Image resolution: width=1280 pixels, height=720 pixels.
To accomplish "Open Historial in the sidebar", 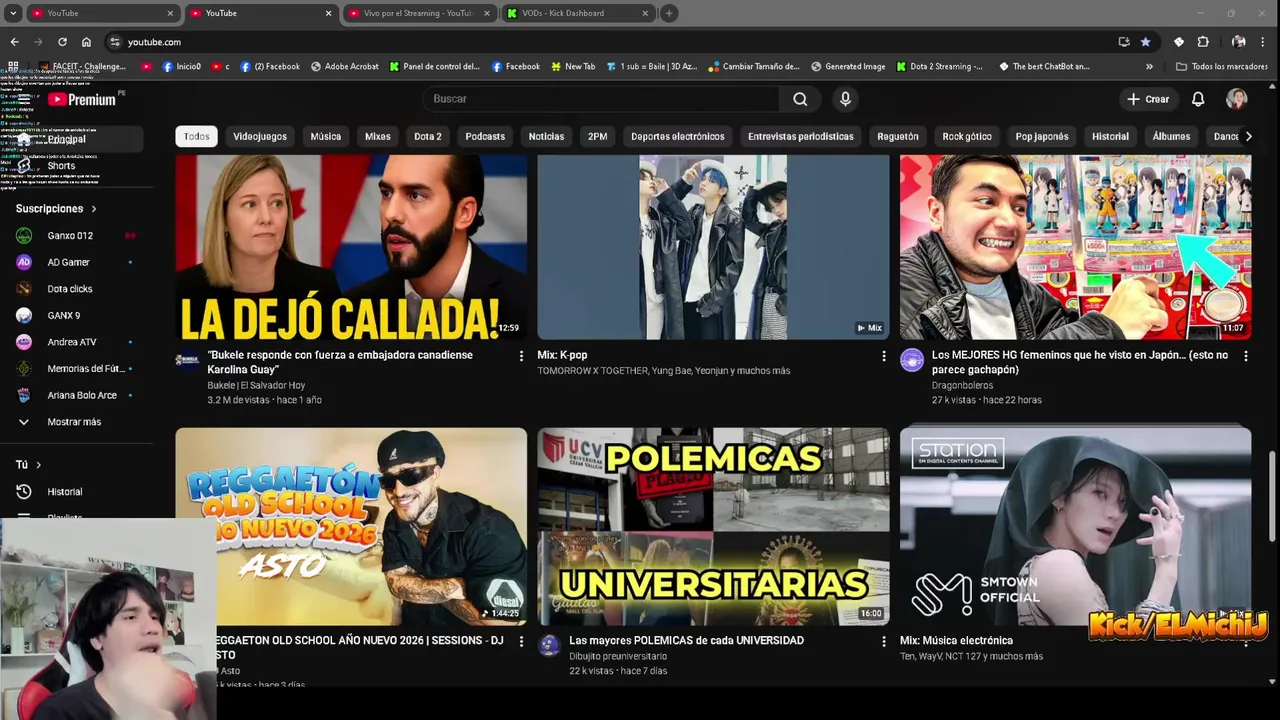I will point(75,492).
